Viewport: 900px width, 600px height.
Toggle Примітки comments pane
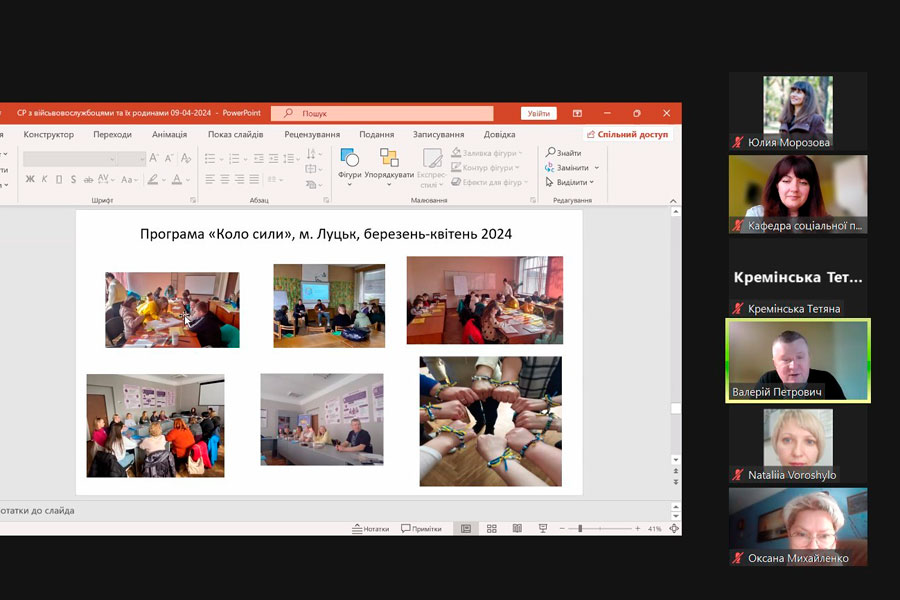[421, 528]
